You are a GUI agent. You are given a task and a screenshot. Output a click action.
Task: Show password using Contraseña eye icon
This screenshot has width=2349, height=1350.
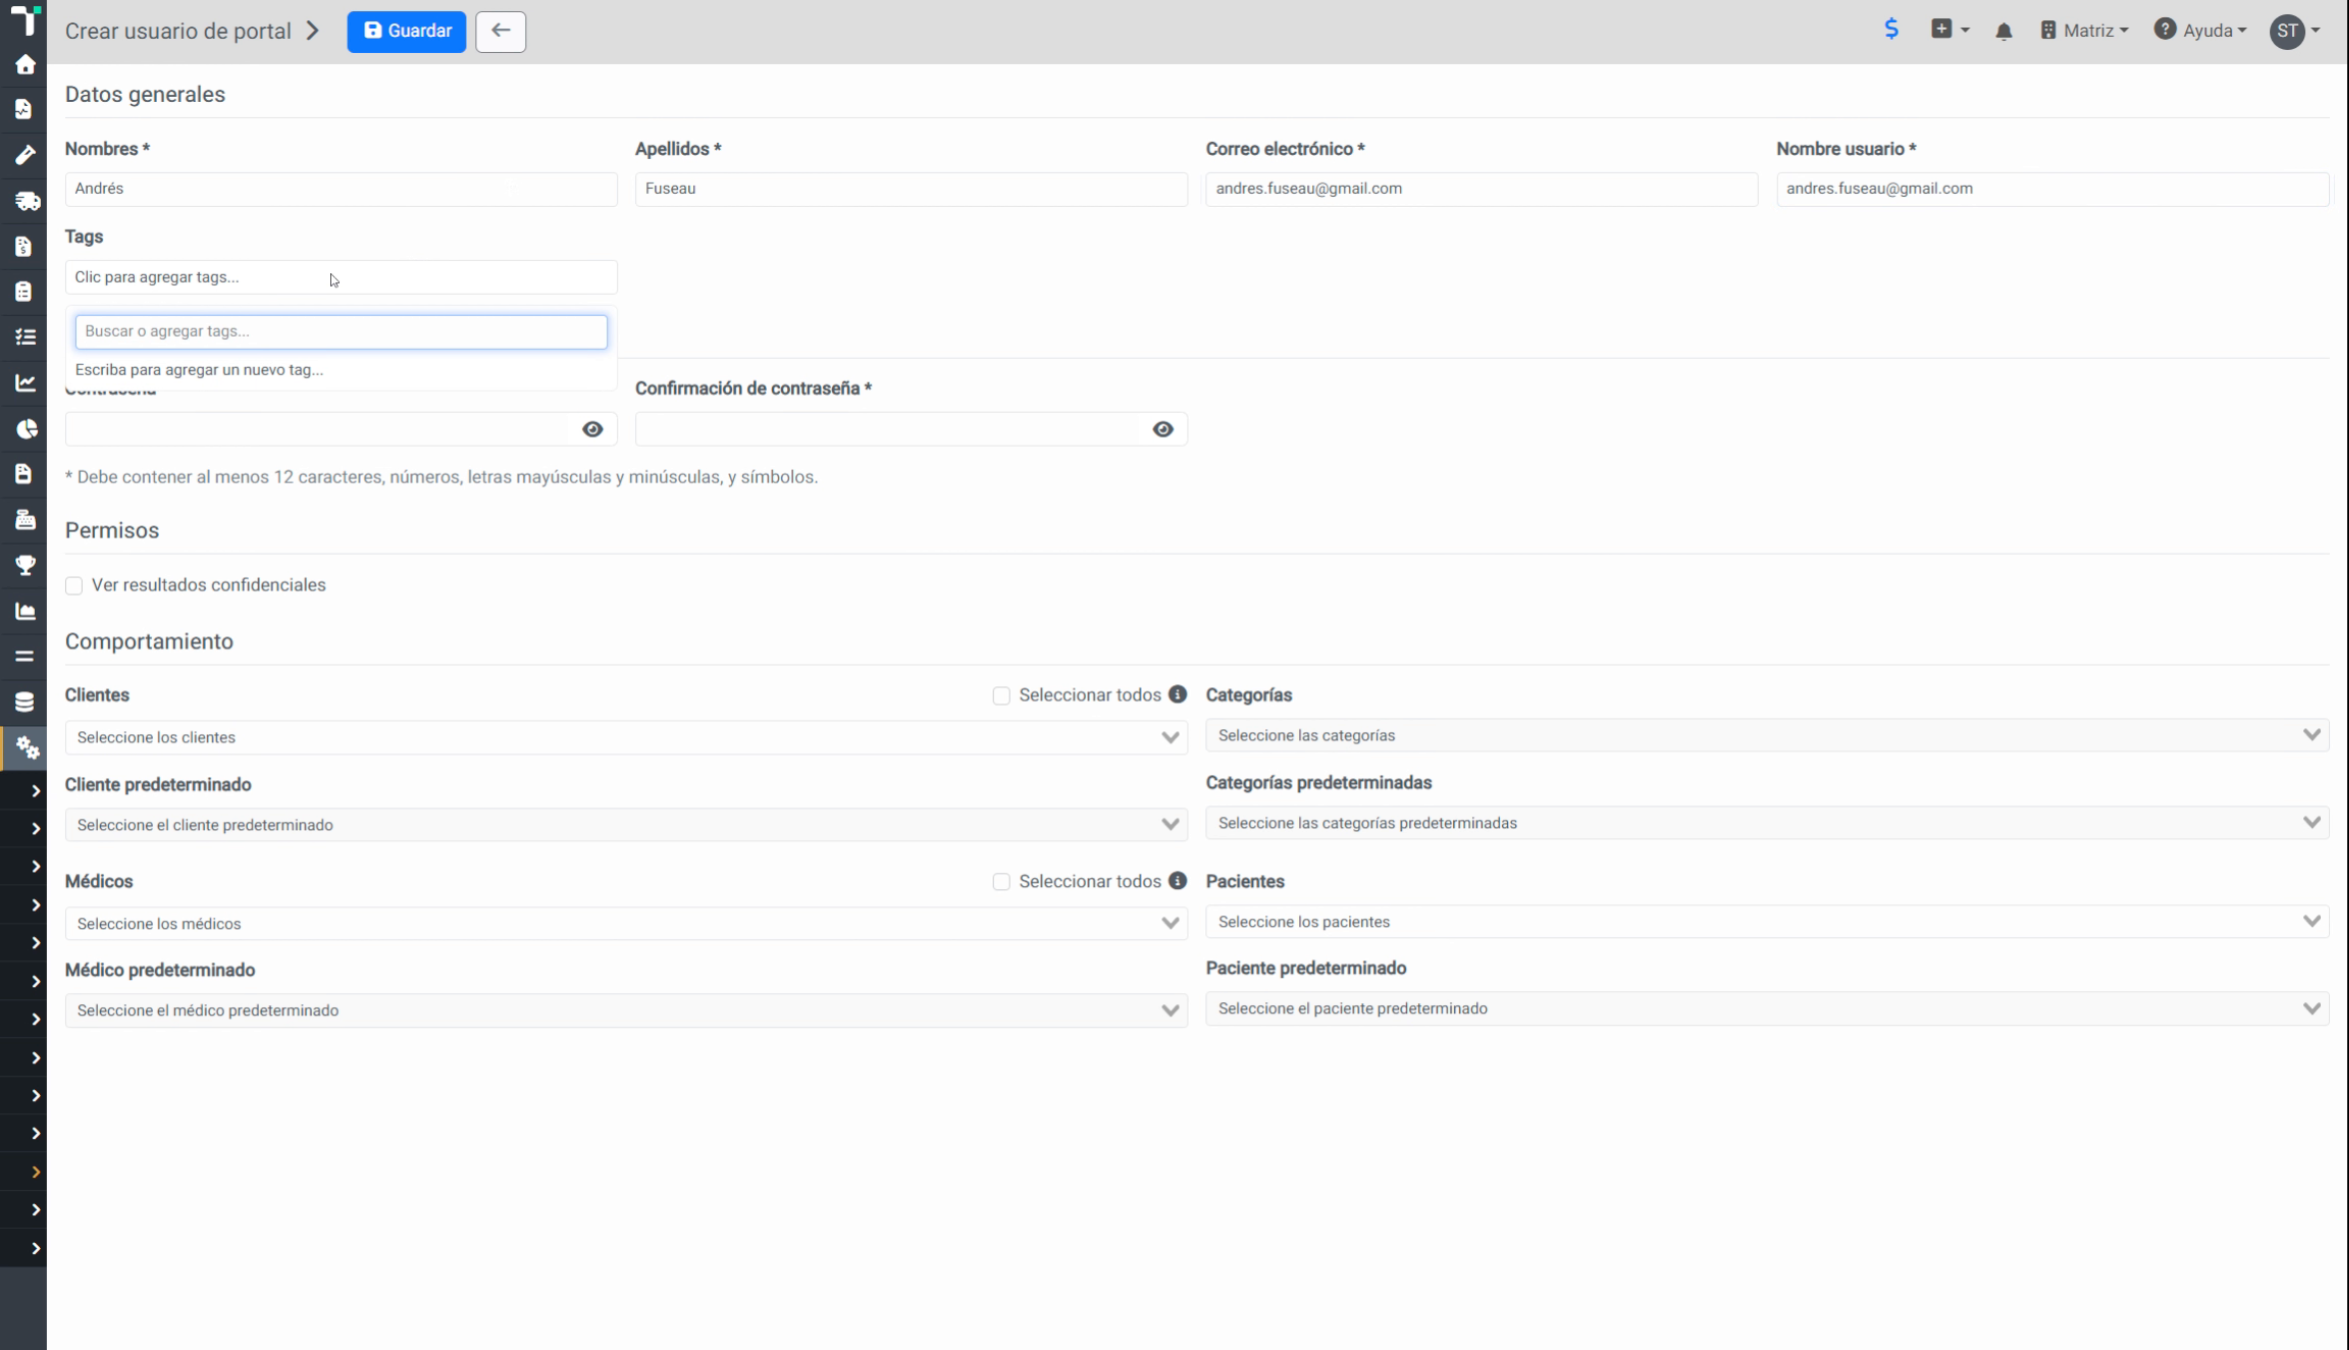click(x=592, y=429)
